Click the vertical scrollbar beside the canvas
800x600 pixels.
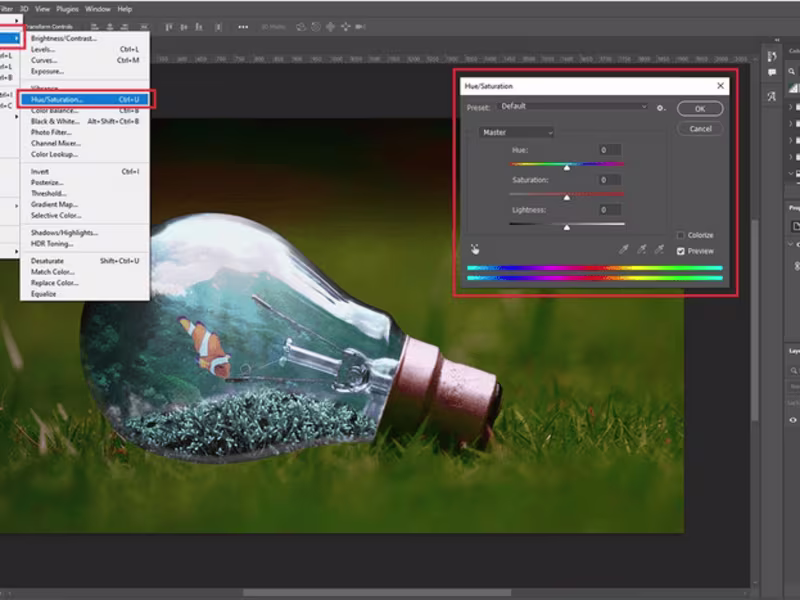tap(755, 319)
